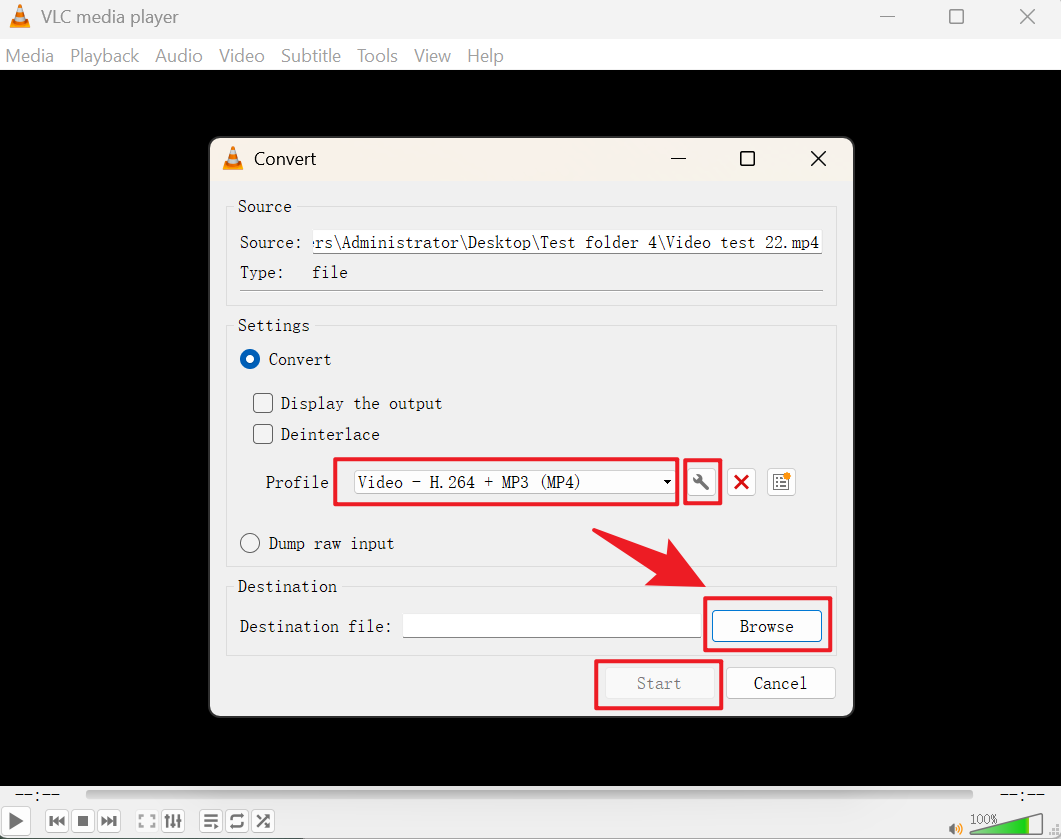This screenshot has width=1061, height=839.
Task: Show extended settings equalizer icon
Action: pyautogui.click(x=173, y=821)
